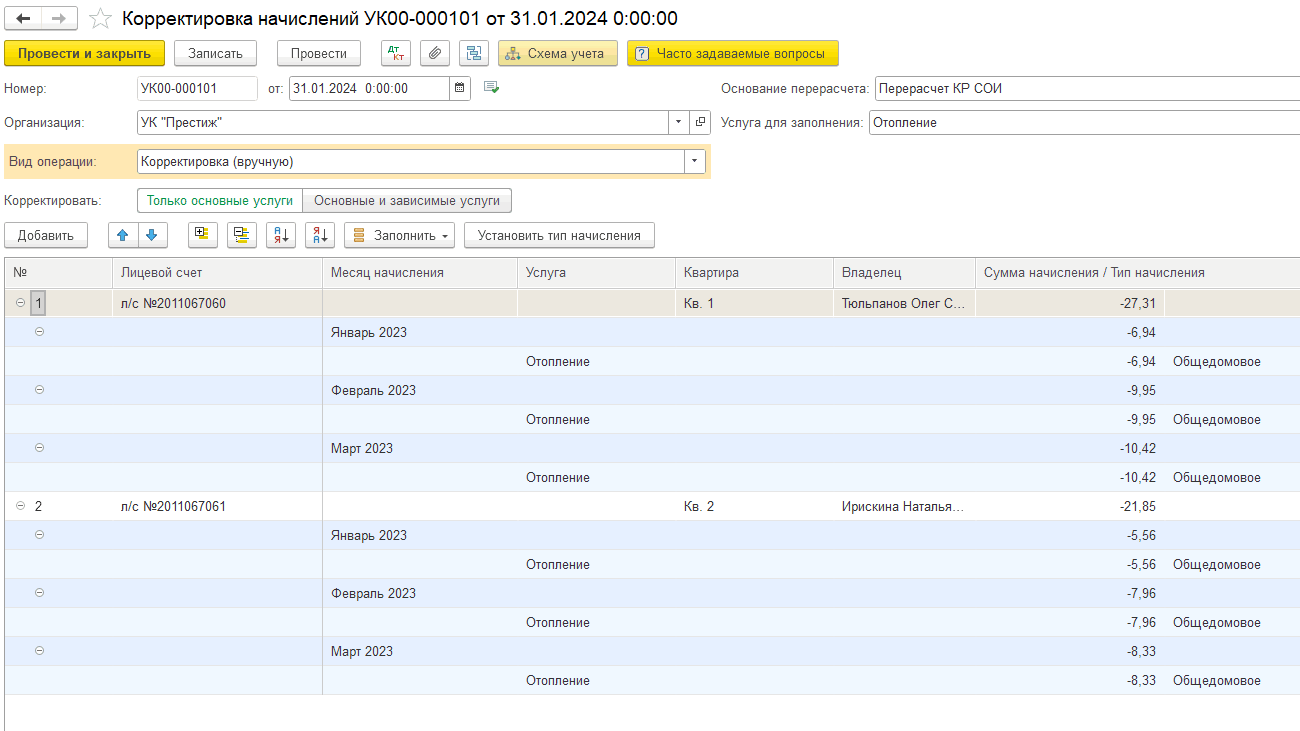Add document to favorites with star icon
1300x731 pixels.
(x=100, y=19)
